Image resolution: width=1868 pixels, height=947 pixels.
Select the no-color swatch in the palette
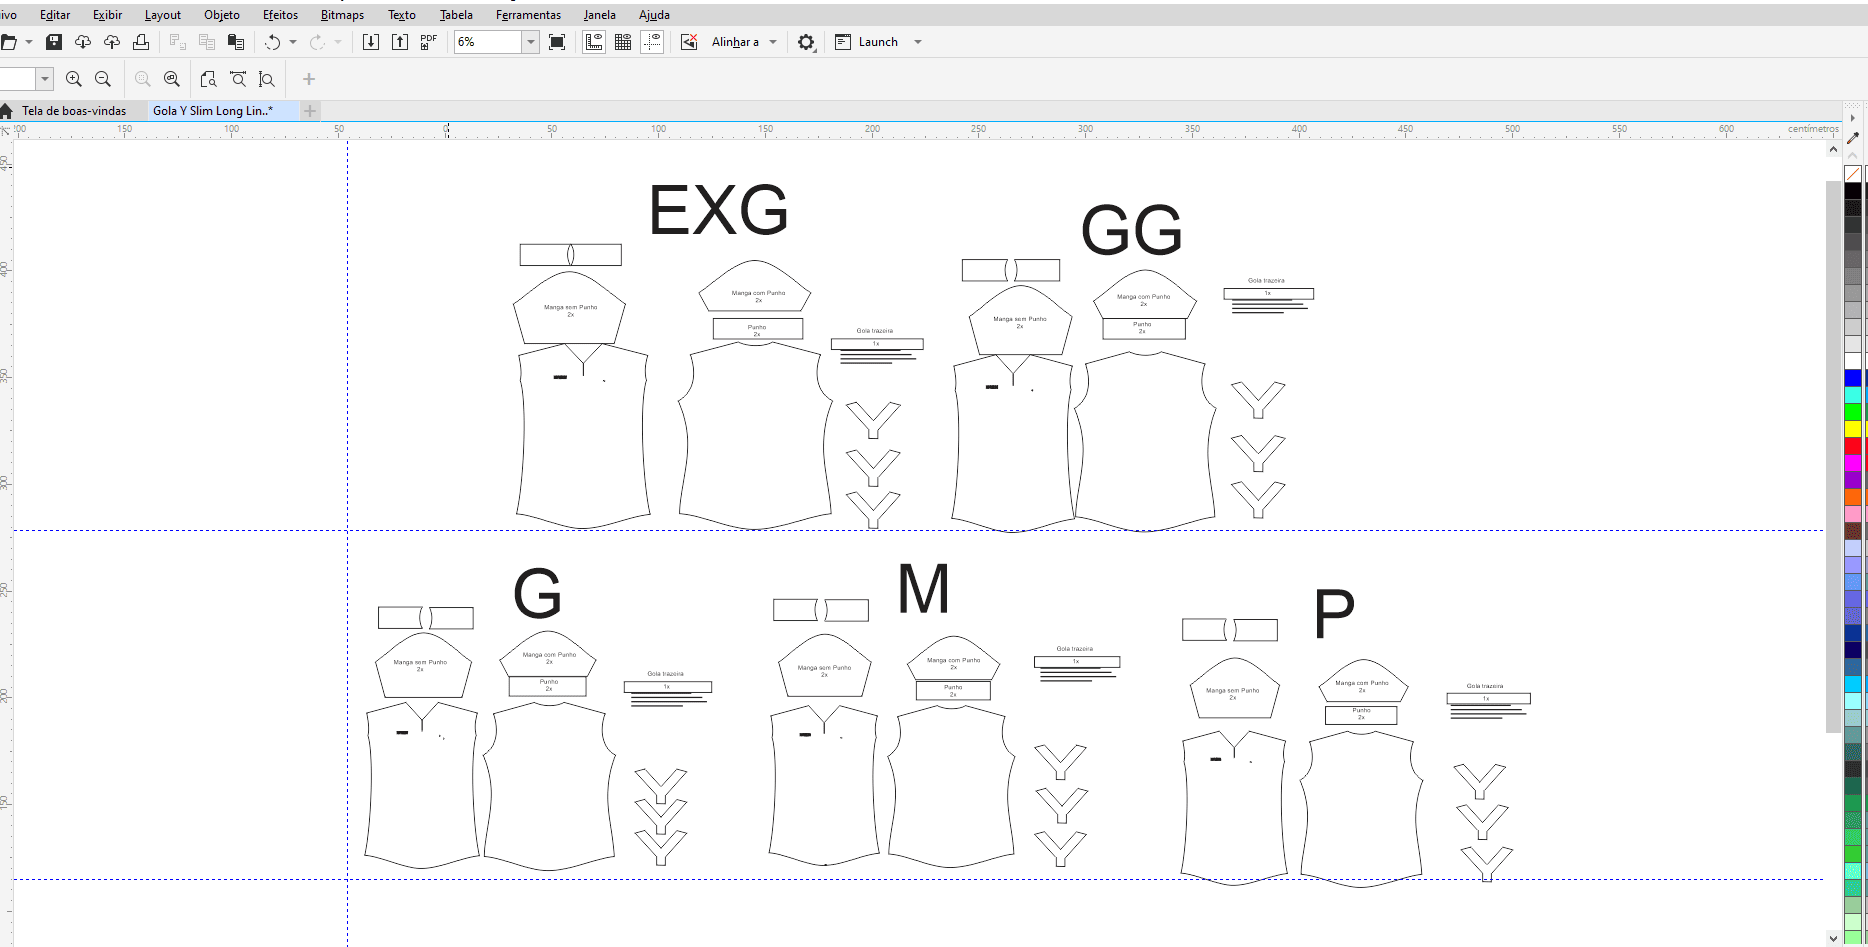[x=1853, y=174]
